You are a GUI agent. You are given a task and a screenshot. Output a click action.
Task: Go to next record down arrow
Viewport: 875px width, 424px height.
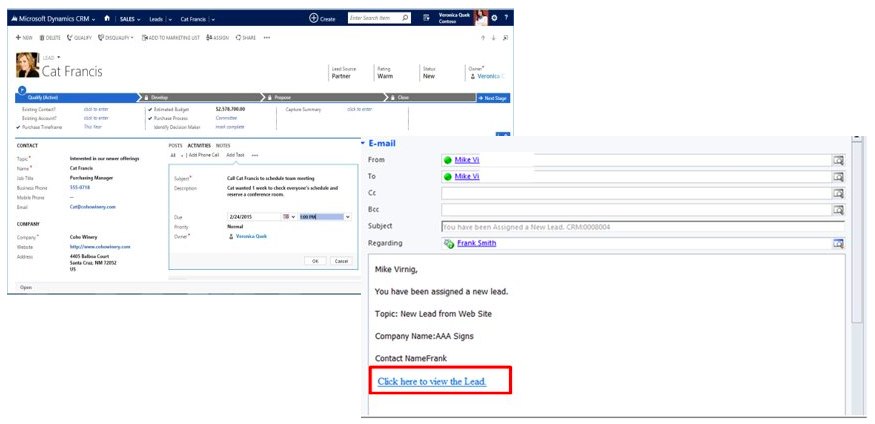(x=494, y=38)
